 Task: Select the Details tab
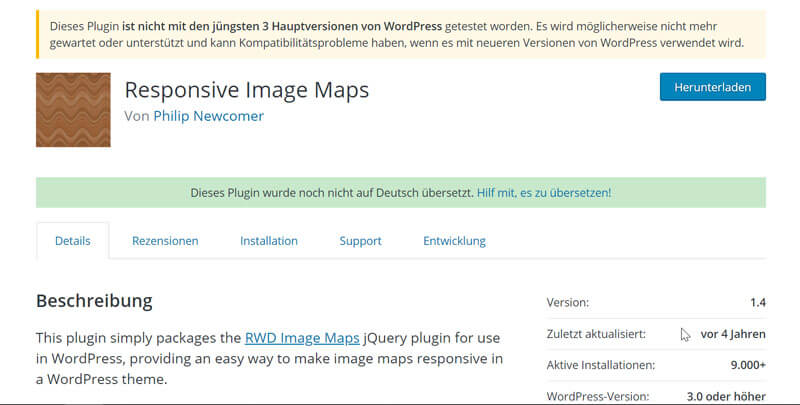[x=72, y=241]
